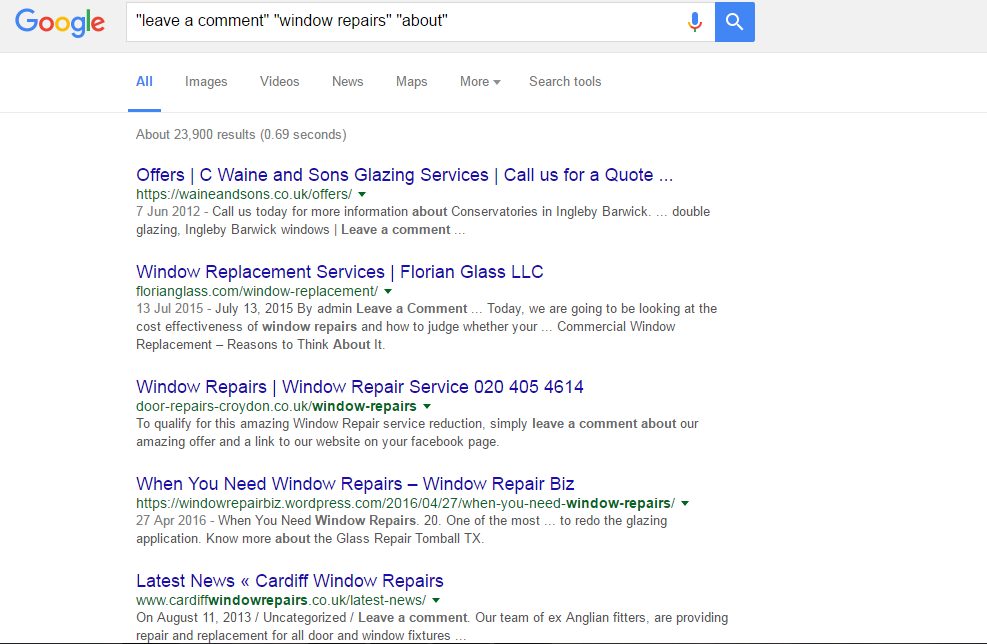Switch to the Images tab
Screen dimensions: 987x644
[206, 82]
